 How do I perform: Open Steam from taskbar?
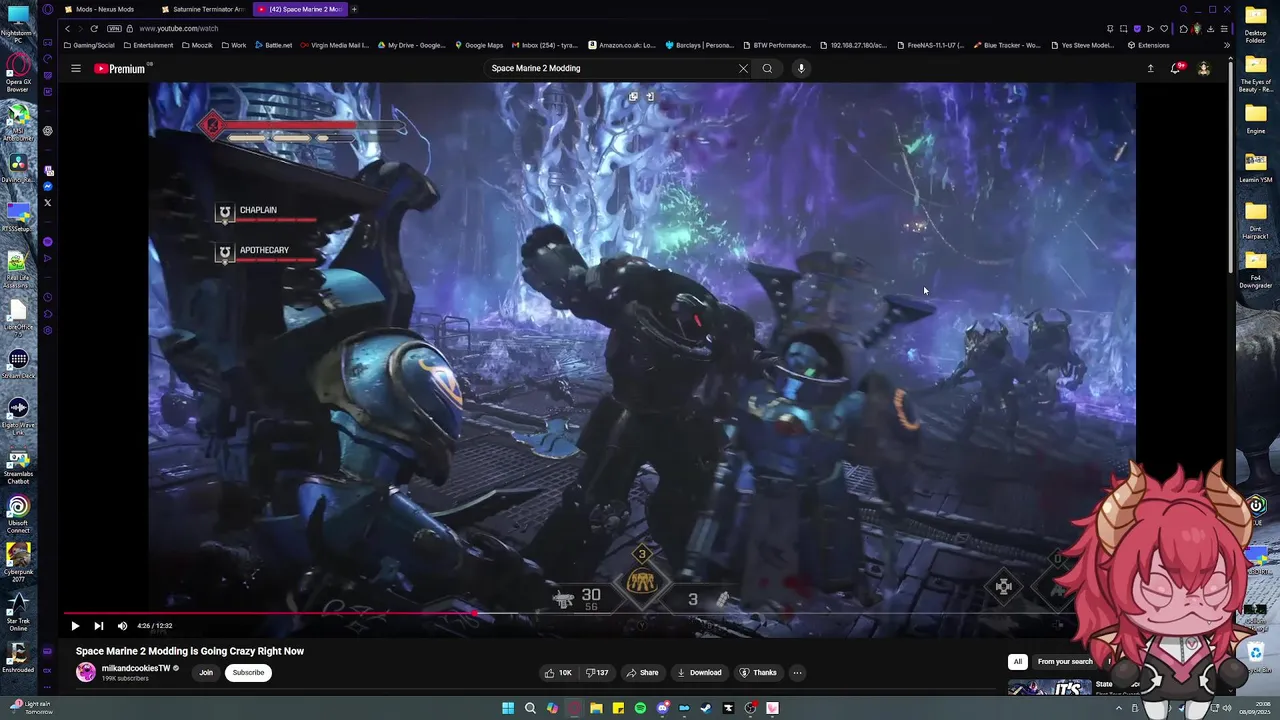point(706,708)
